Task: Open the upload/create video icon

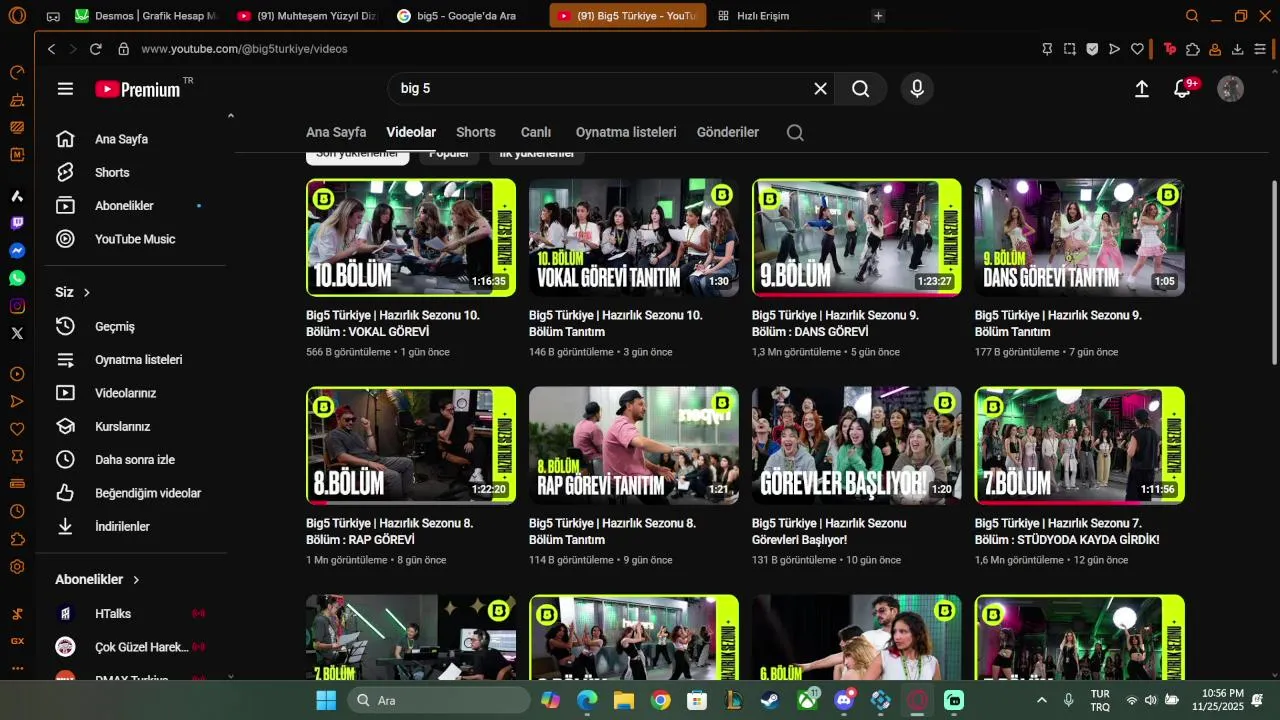Action: [1142, 89]
